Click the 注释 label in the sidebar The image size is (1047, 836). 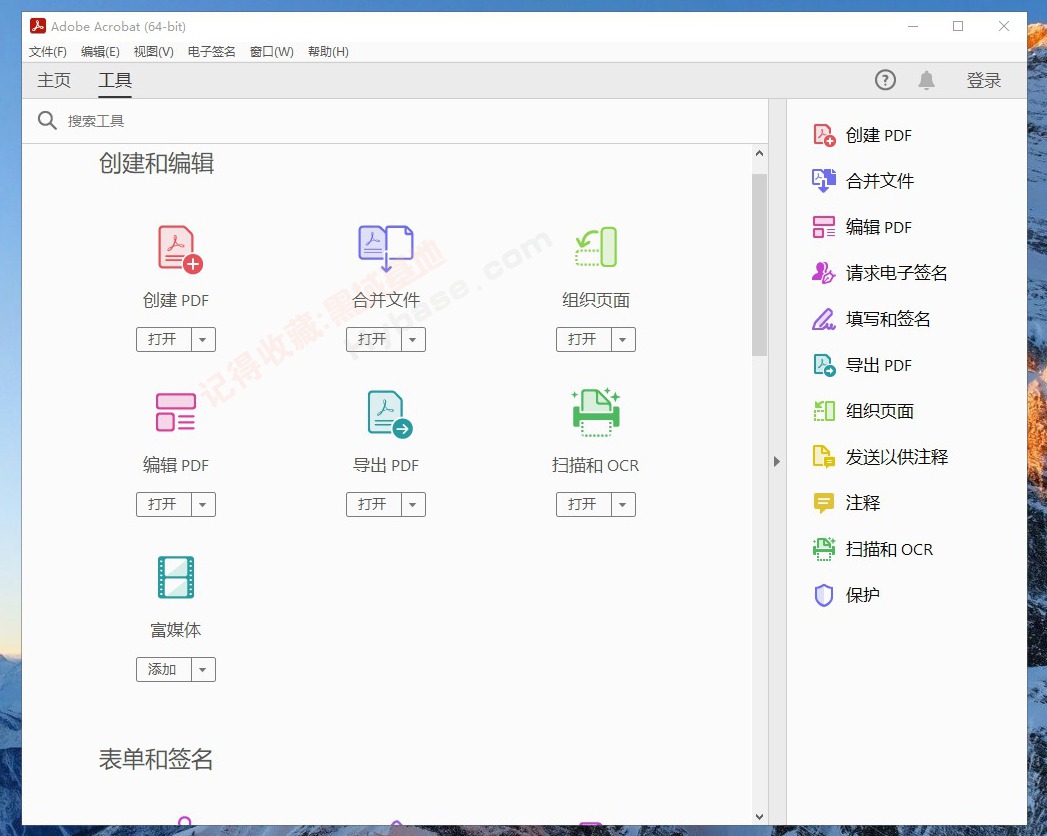(863, 503)
